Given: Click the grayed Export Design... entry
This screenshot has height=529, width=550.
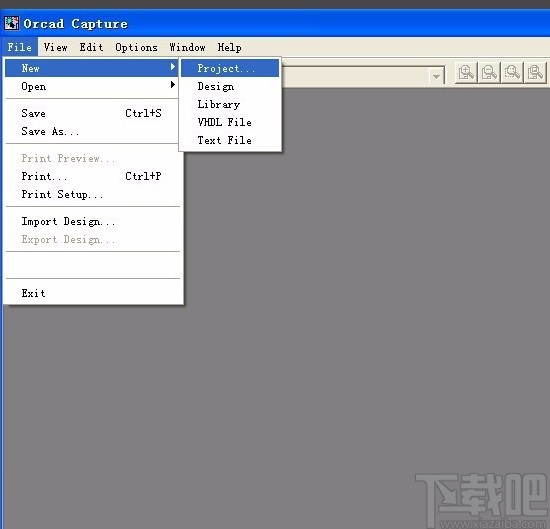Looking at the screenshot, I should [92, 239].
